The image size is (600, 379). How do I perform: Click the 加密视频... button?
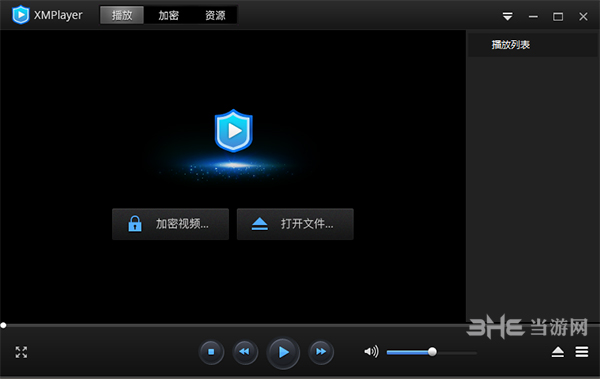[x=170, y=224]
